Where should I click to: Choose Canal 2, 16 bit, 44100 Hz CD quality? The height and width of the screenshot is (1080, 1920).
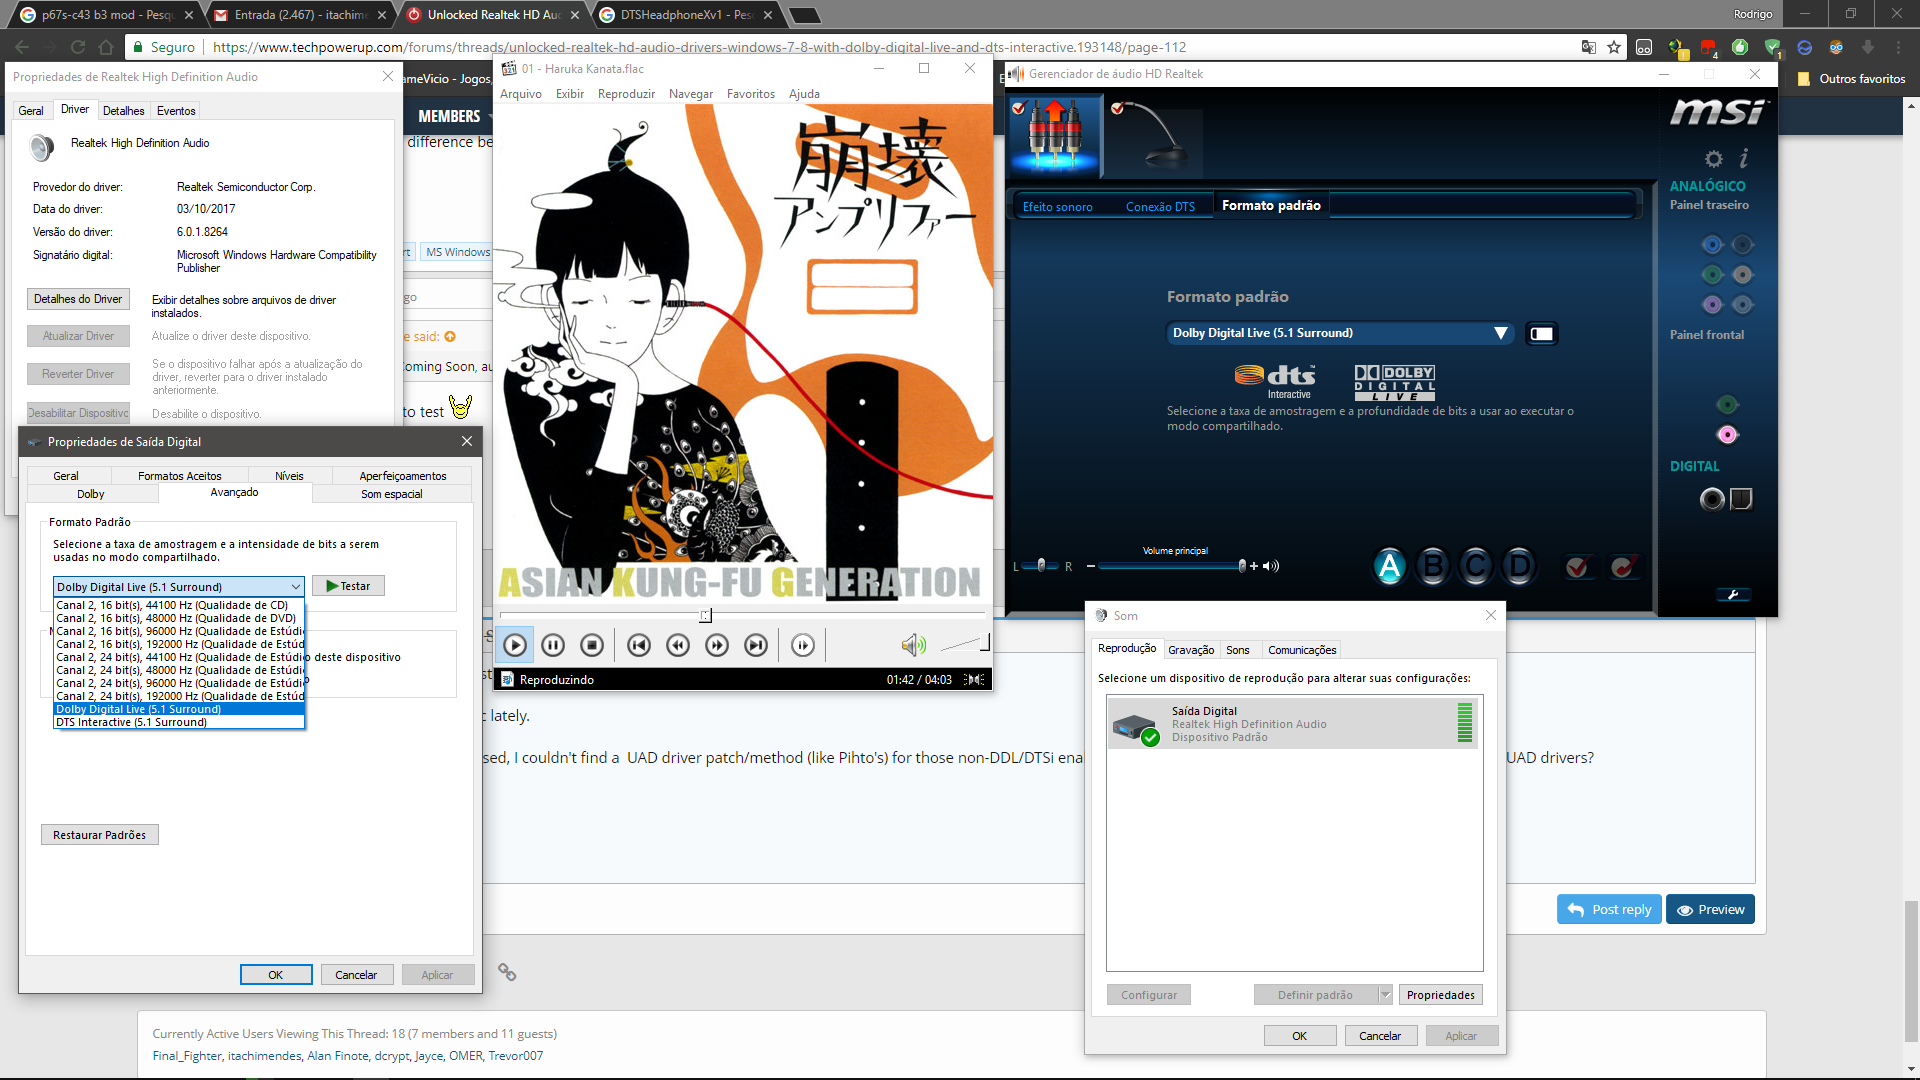click(179, 605)
